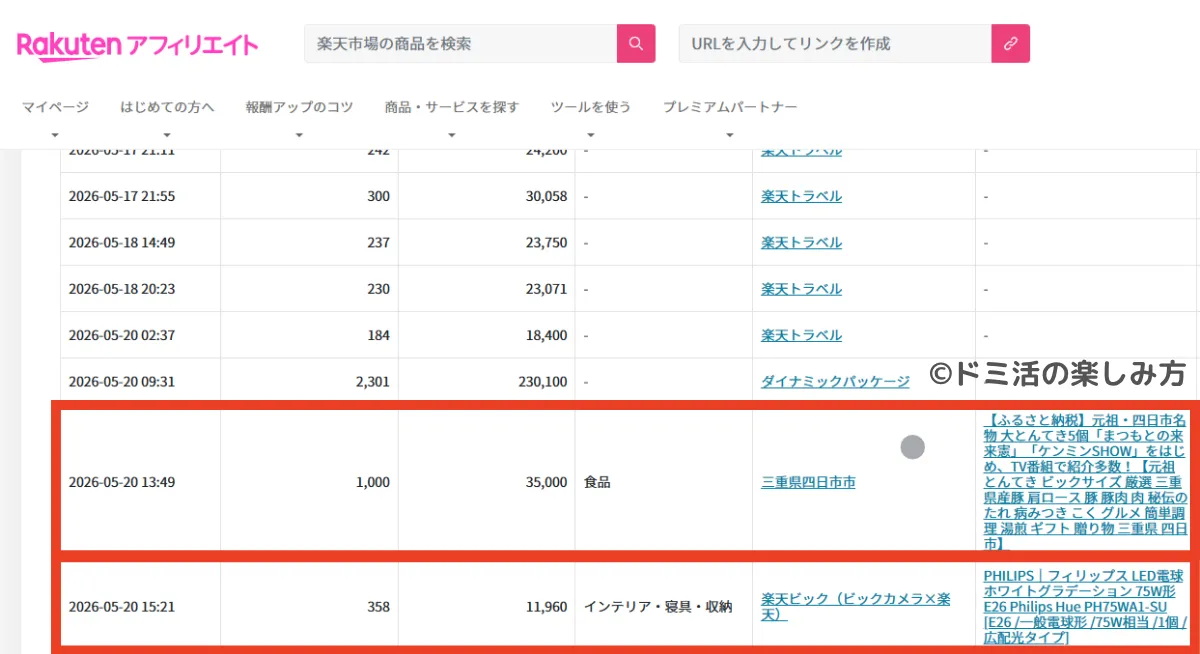Open the 楽天ビック（ビックカメラ×楽天） shop link
1200x654 pixels.
[x=855, y=606]
